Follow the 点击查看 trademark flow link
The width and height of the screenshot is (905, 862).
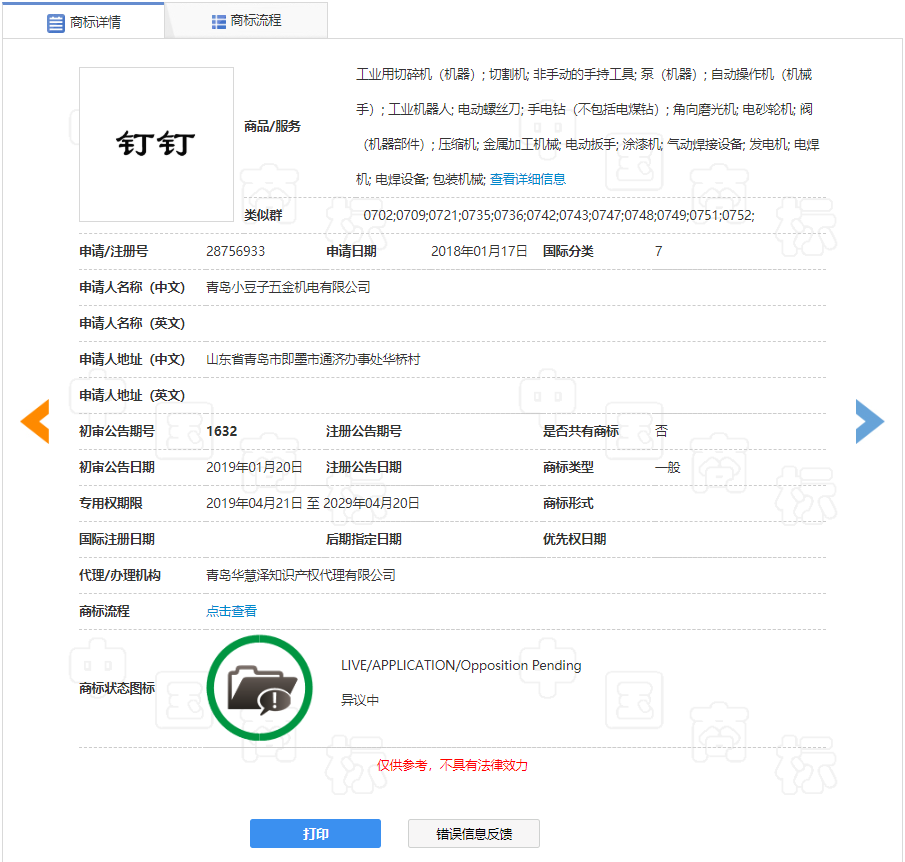click(231, 611)
